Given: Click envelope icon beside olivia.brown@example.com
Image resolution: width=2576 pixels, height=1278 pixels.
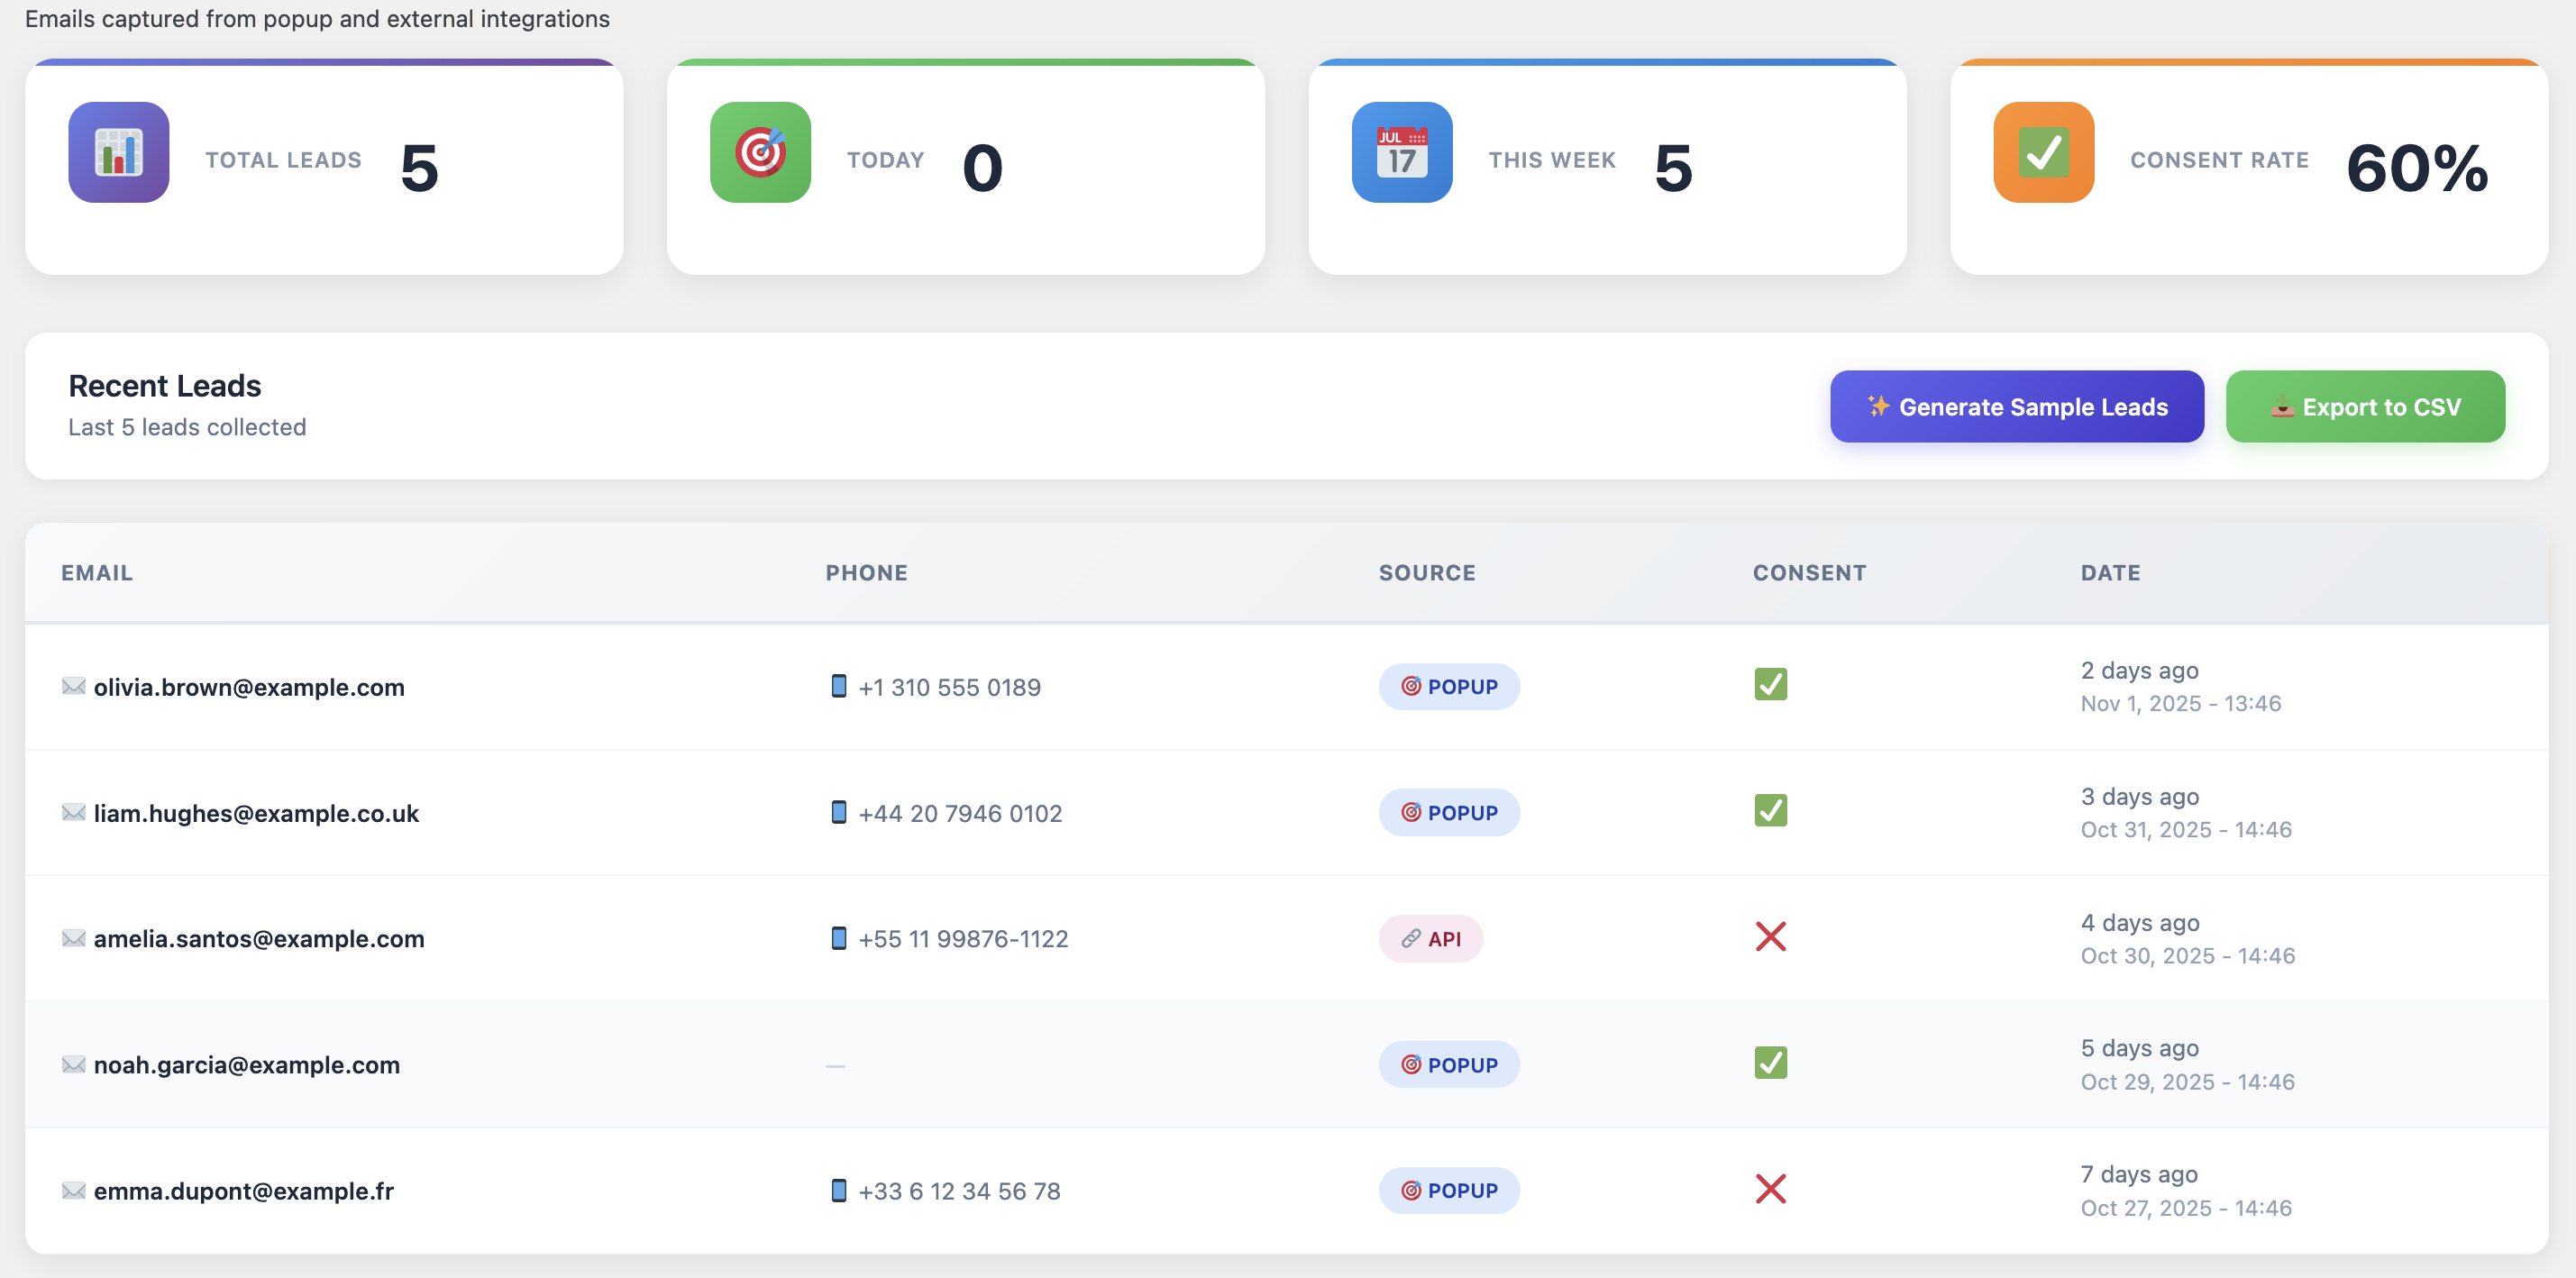Looking at the screenshot, I should click(x=73, y=686).
